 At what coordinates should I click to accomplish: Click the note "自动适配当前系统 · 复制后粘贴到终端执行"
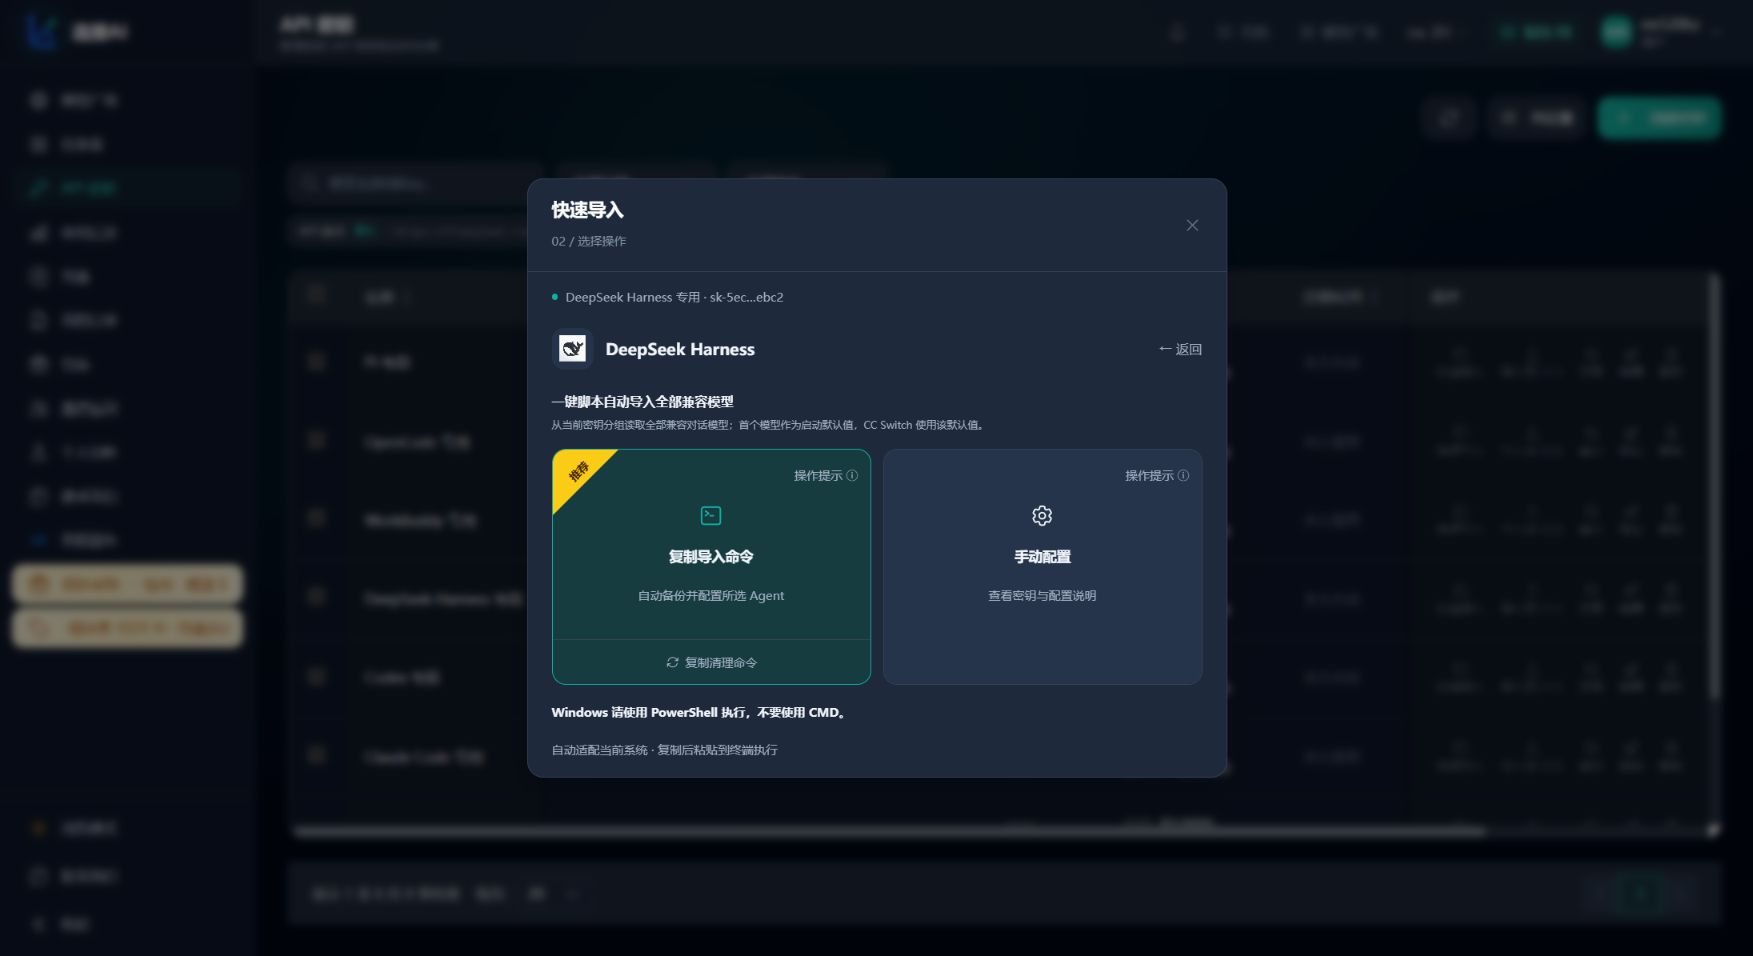(664, 750)
